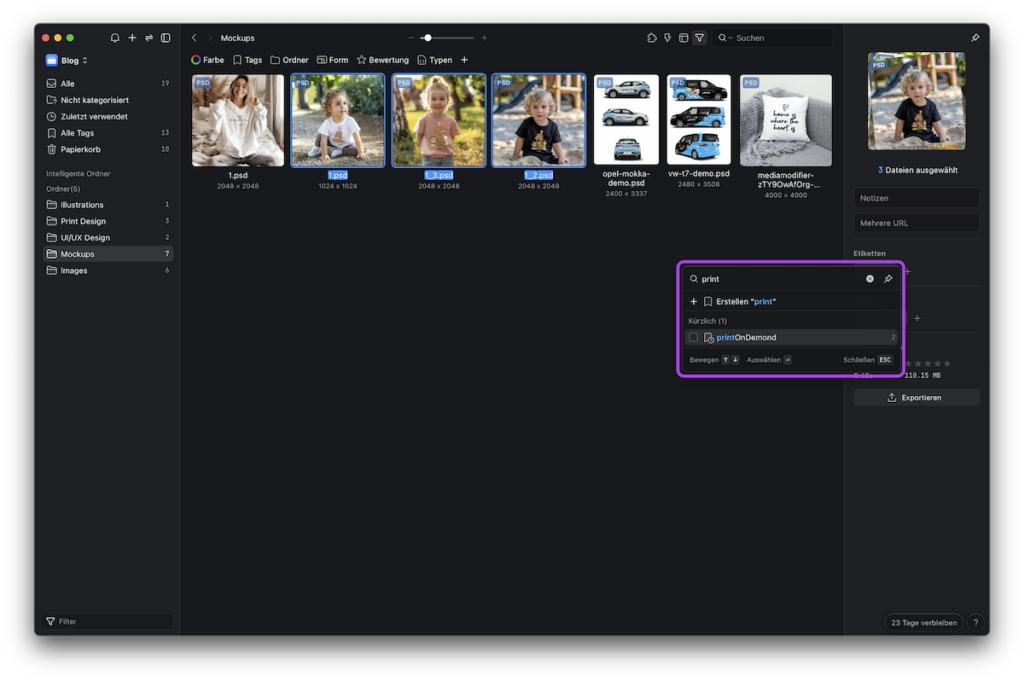The width and height of the screenshot is (1024, 681).
Task: Click the Exportieren button
Action: pos(916,398)
